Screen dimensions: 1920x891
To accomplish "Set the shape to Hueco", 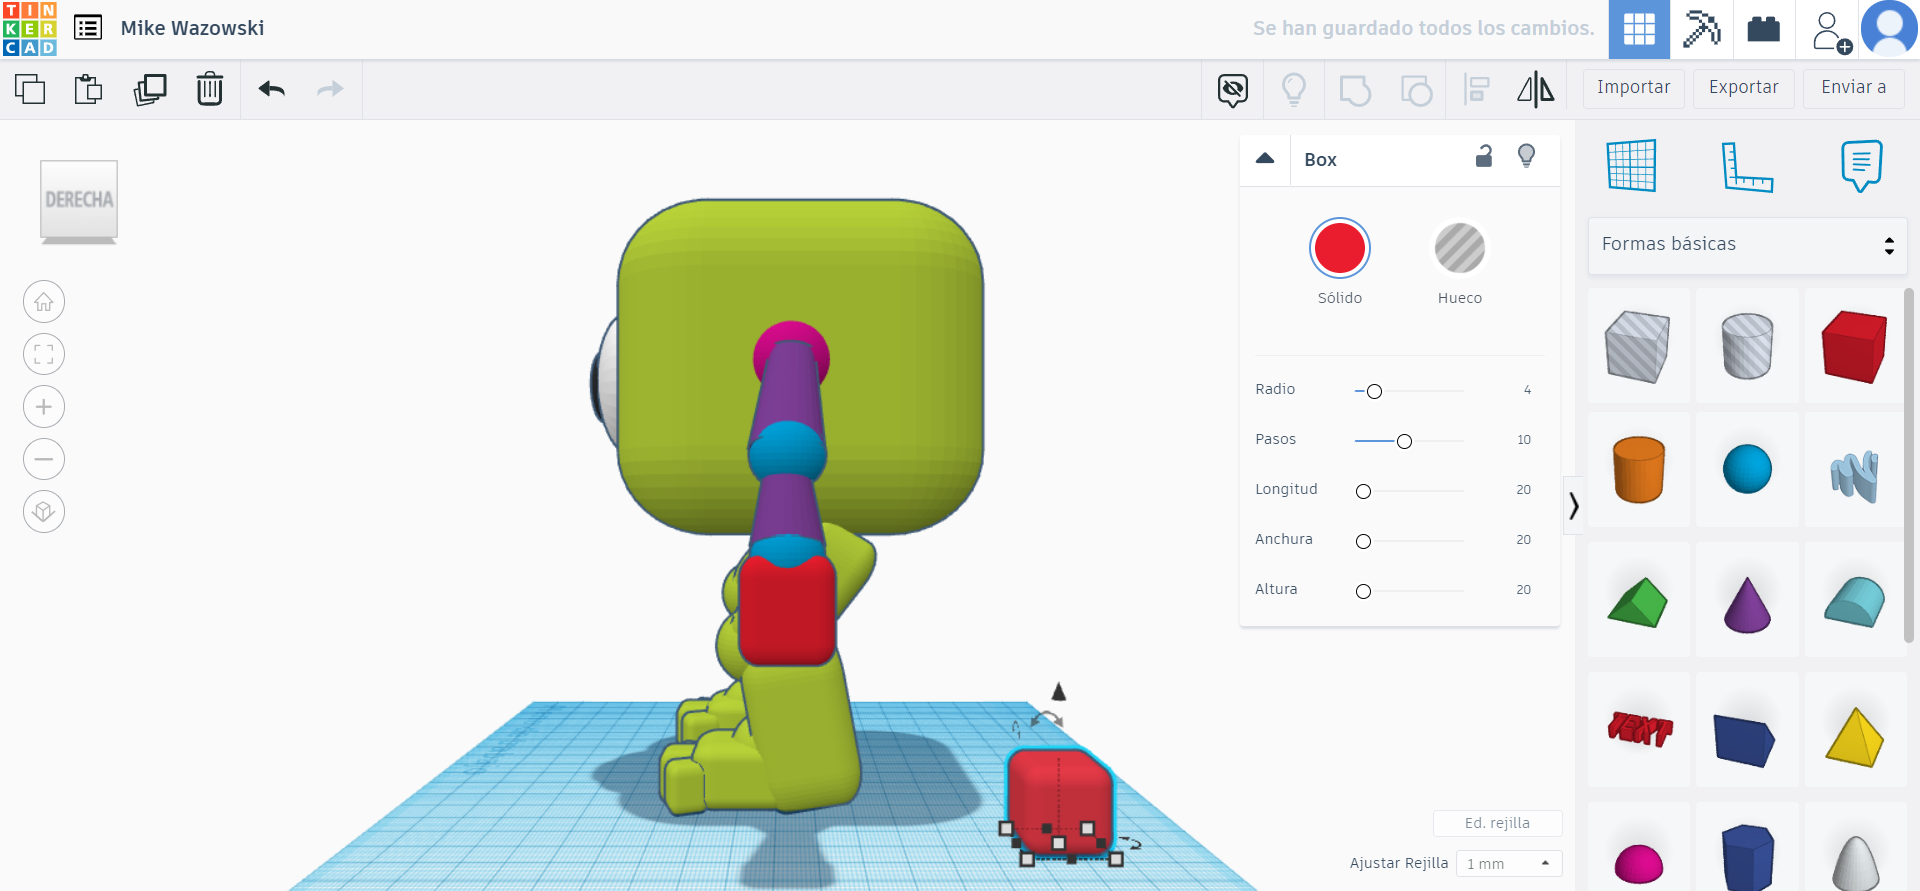I will (x=1460, y=248).
